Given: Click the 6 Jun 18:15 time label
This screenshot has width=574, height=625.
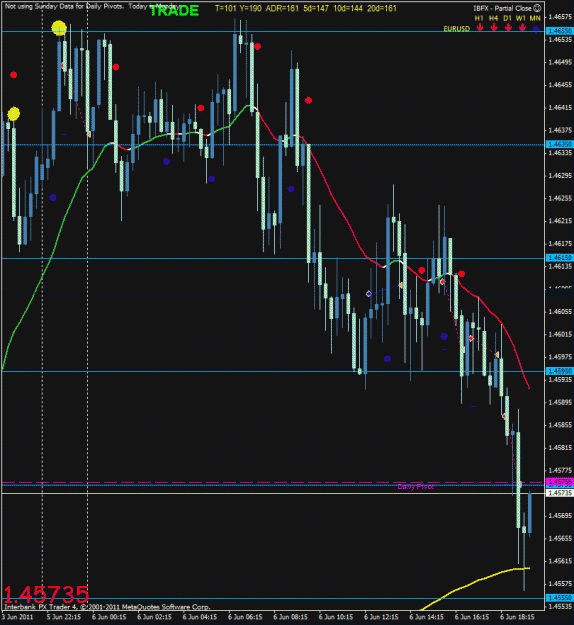Looking at the screenshot, I should click(517, 617).
